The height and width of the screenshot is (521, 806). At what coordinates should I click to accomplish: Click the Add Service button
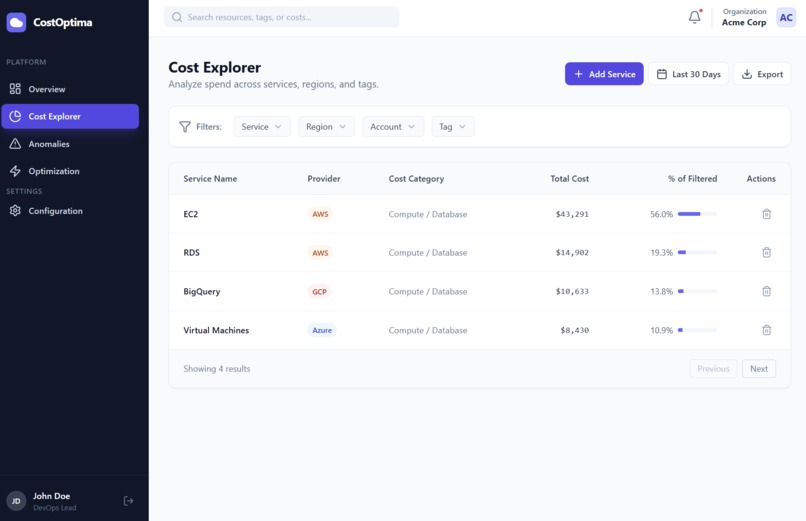pyautogui.click(x=604, y=74)
